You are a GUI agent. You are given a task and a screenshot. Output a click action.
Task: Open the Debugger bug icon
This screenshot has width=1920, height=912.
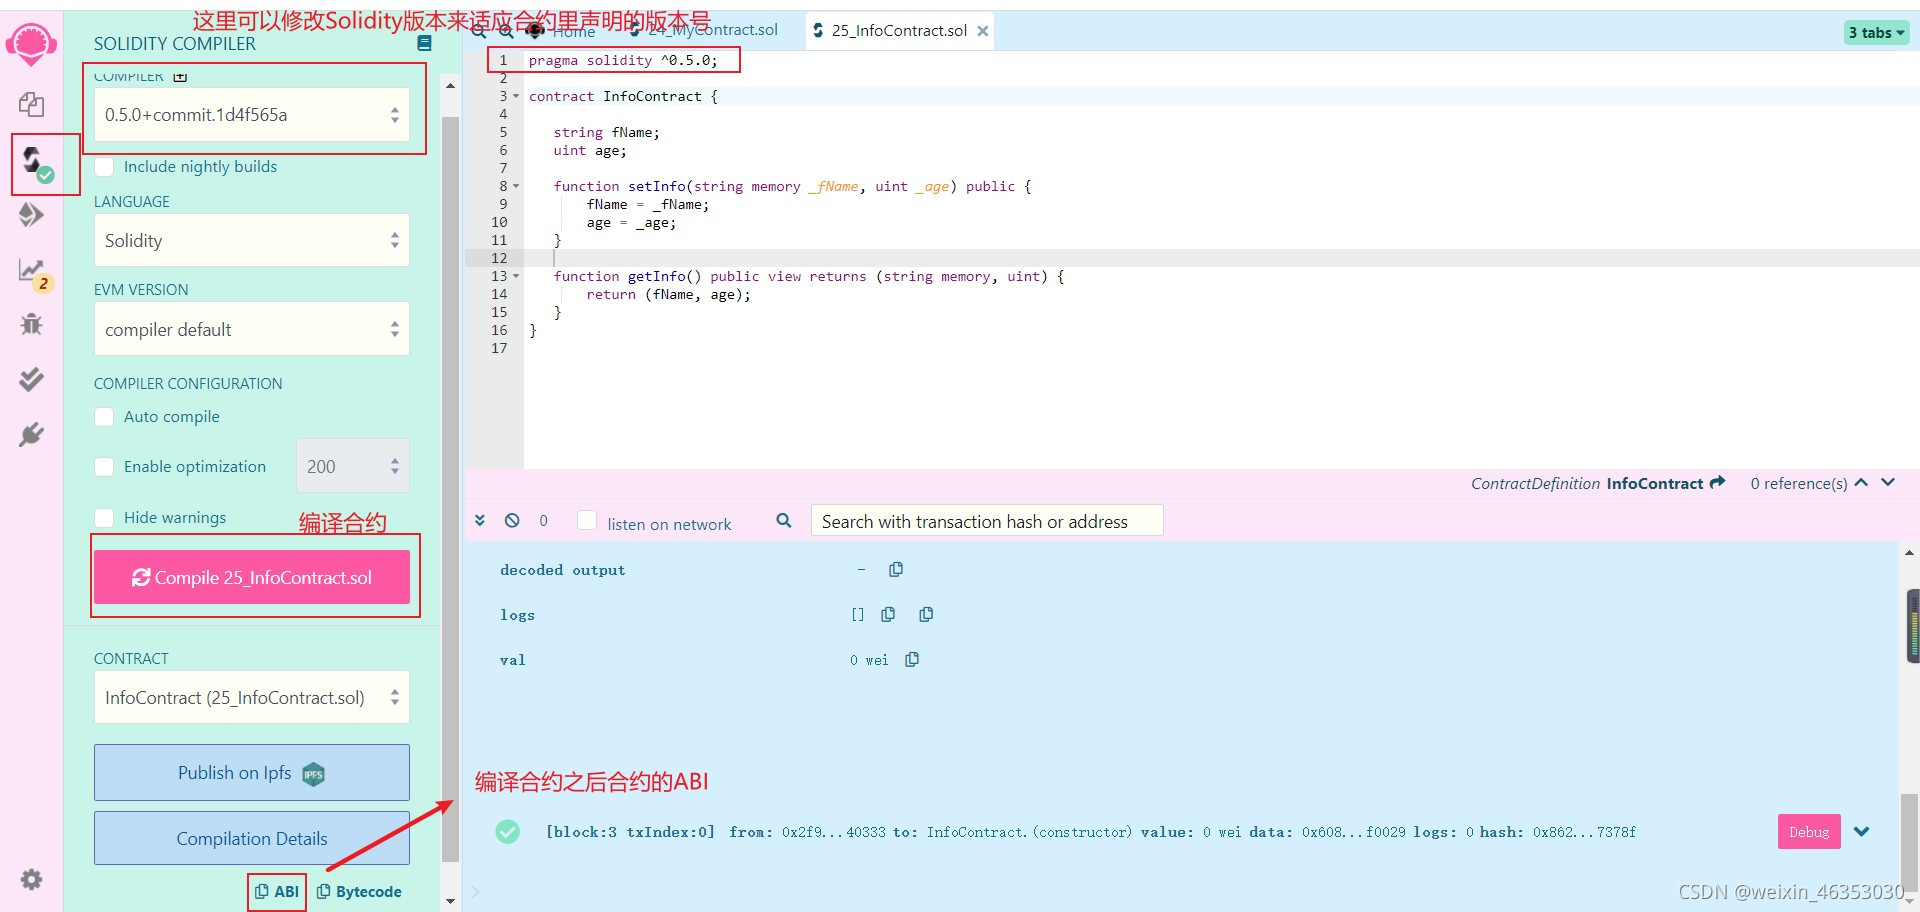31,324
